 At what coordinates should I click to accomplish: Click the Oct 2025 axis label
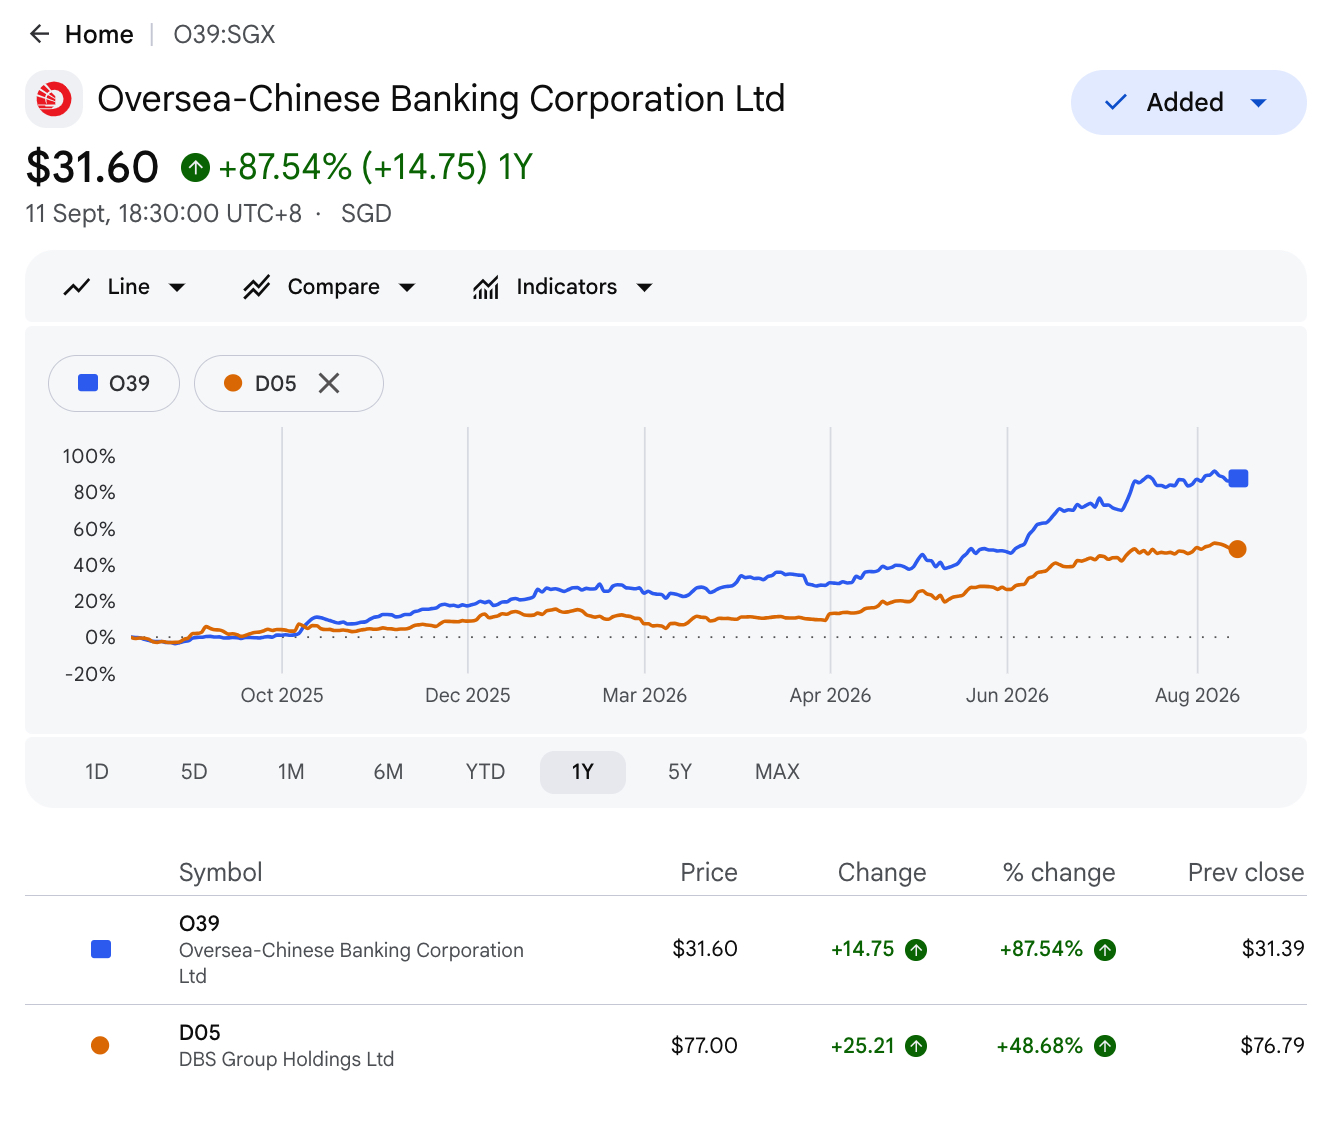pos(282,695)
